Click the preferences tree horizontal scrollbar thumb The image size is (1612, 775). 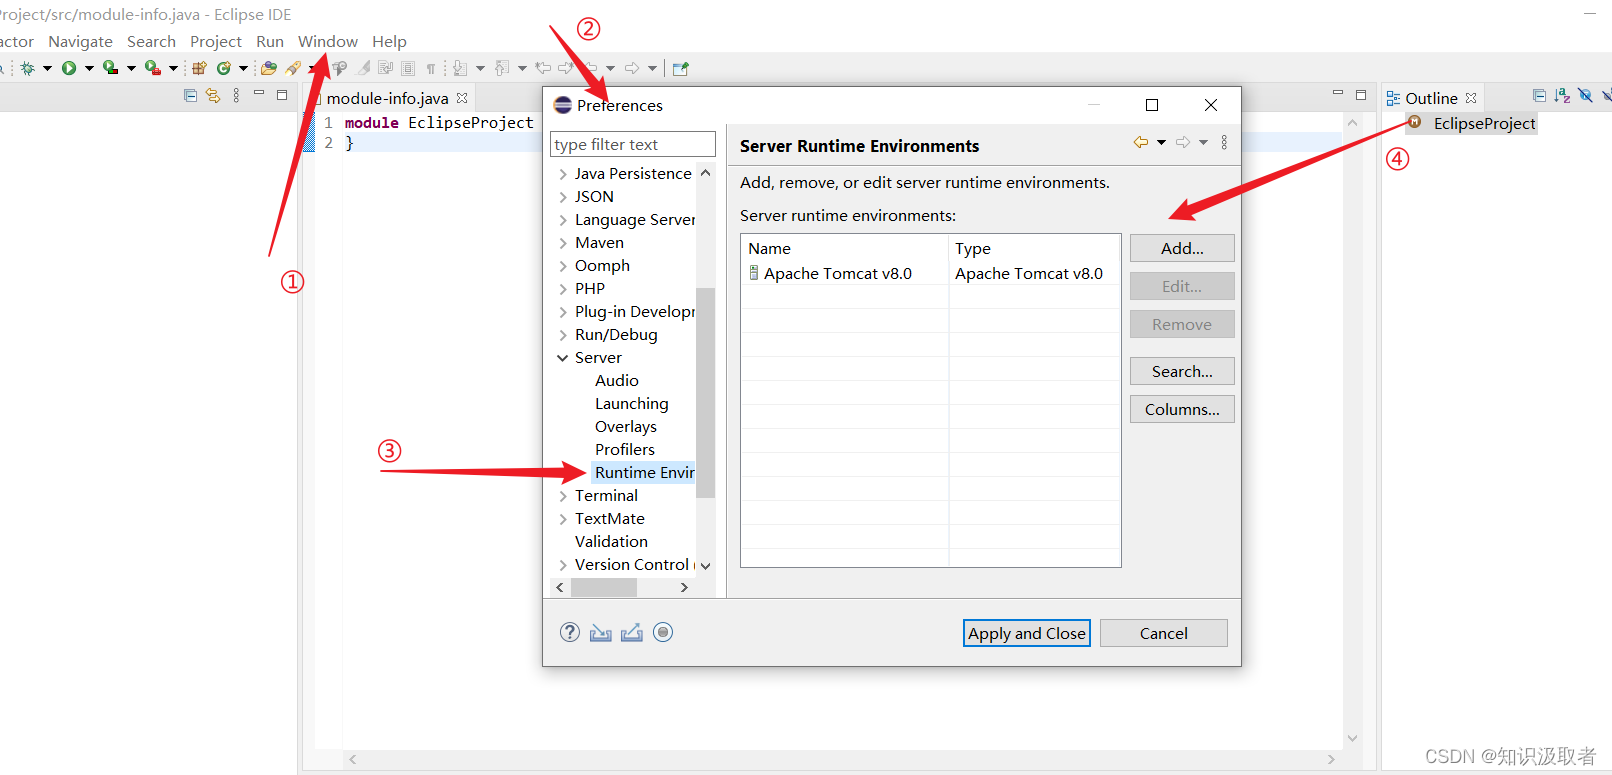[x=604, y=588]
